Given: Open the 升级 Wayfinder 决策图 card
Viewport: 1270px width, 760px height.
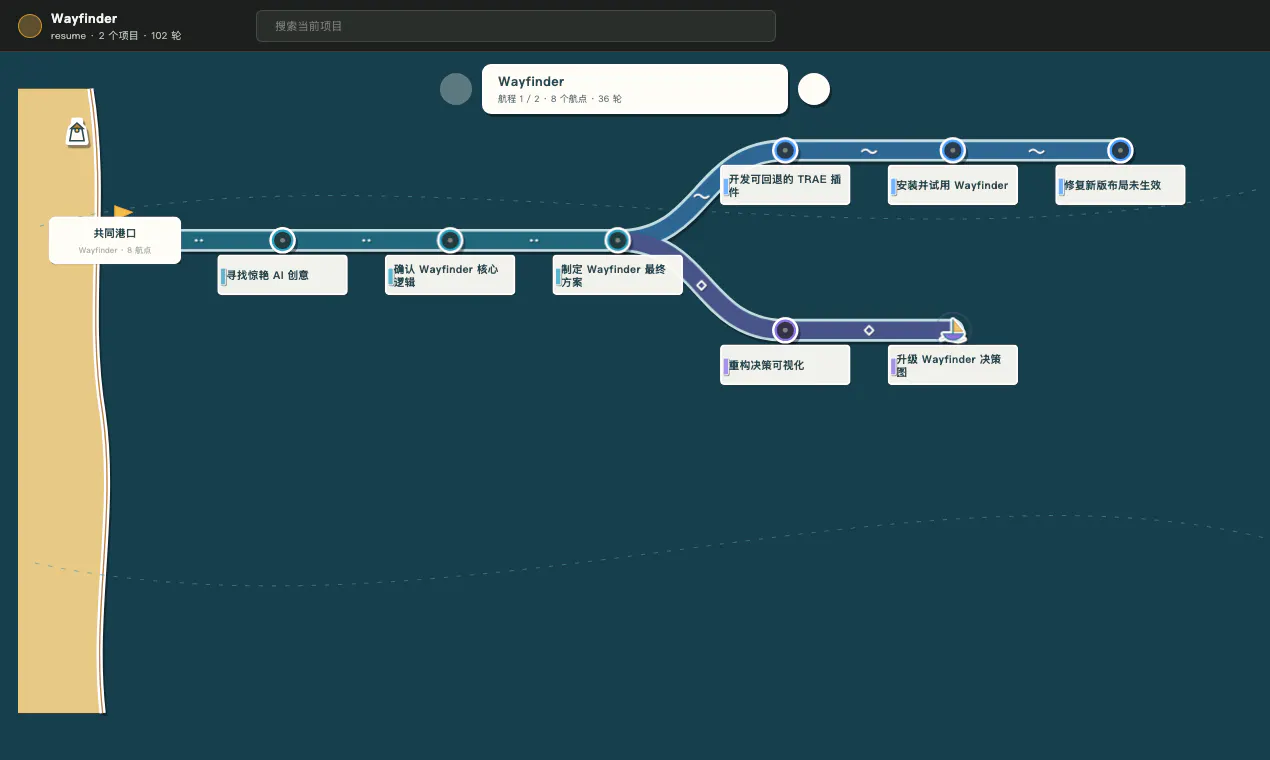Looking at the screenshot, I should point(953,365).
